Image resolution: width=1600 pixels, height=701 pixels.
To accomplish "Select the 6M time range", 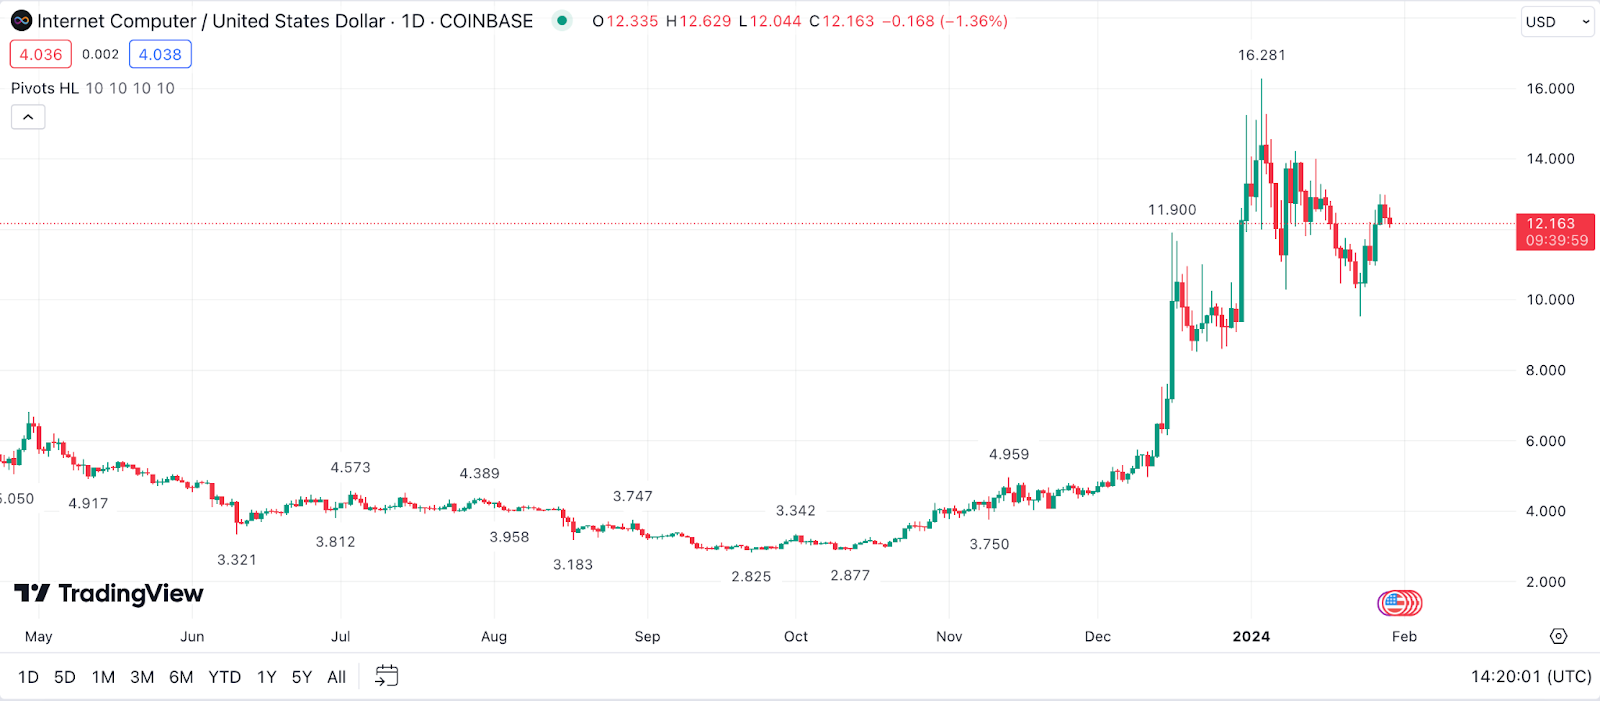I will [x=181, y=677].
